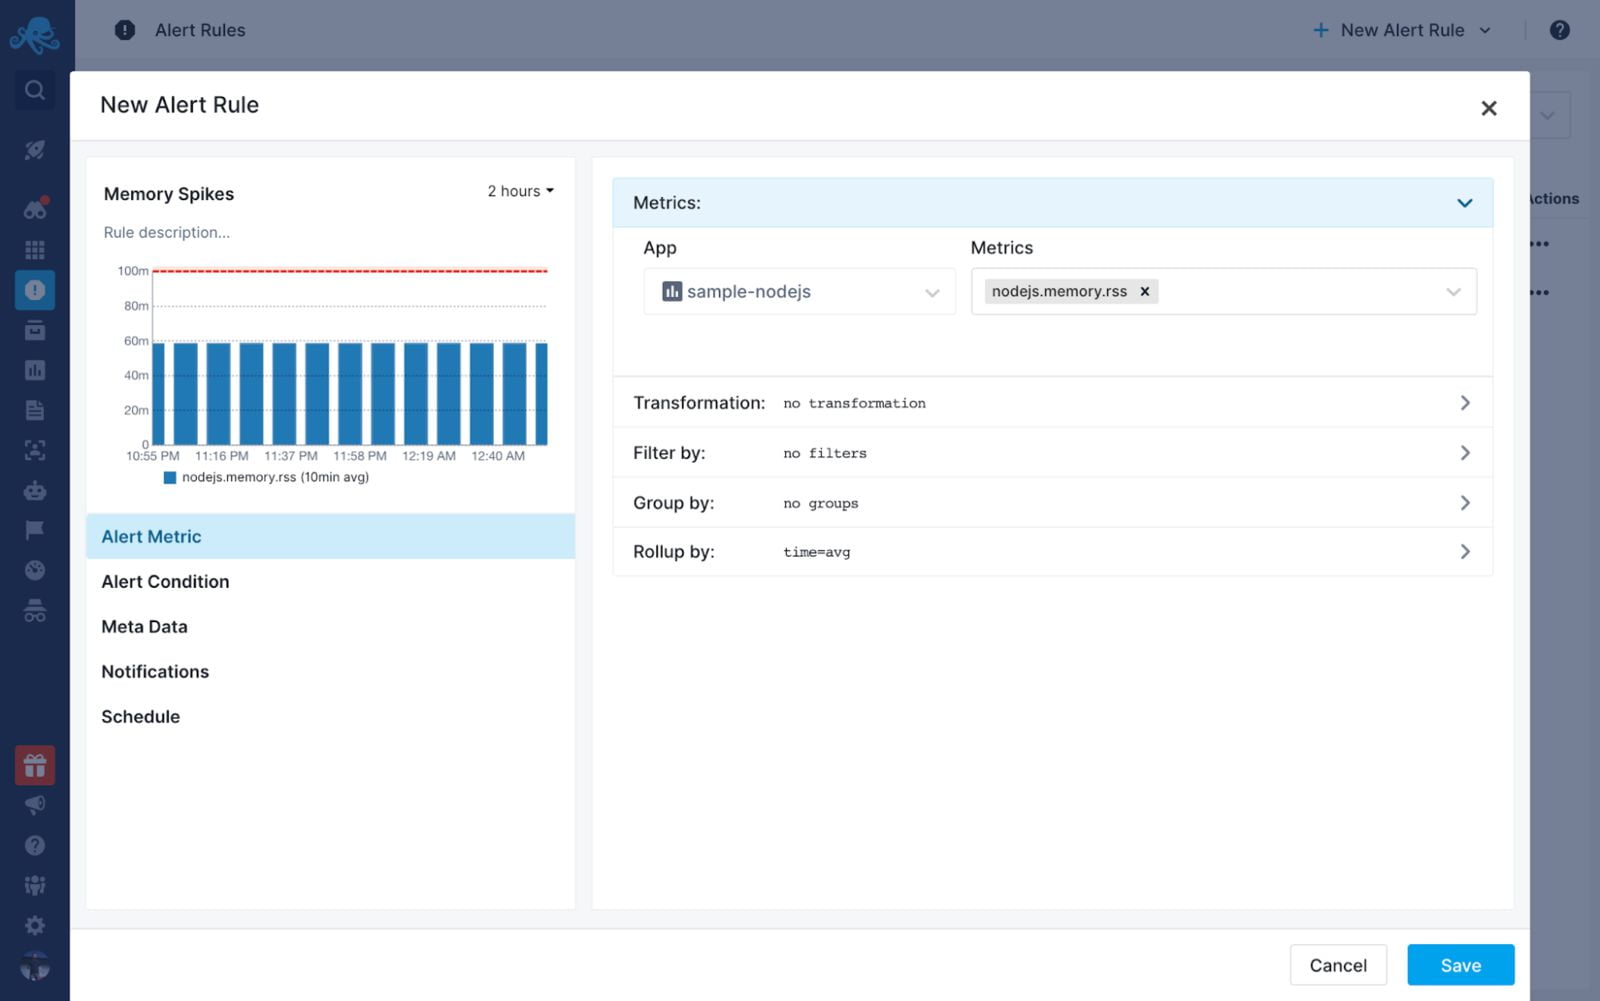This screenshot has width=1600, height=1001.
Task: Open the red gift promotions icon
Action: pyautogui.click(x=35, y=765)
